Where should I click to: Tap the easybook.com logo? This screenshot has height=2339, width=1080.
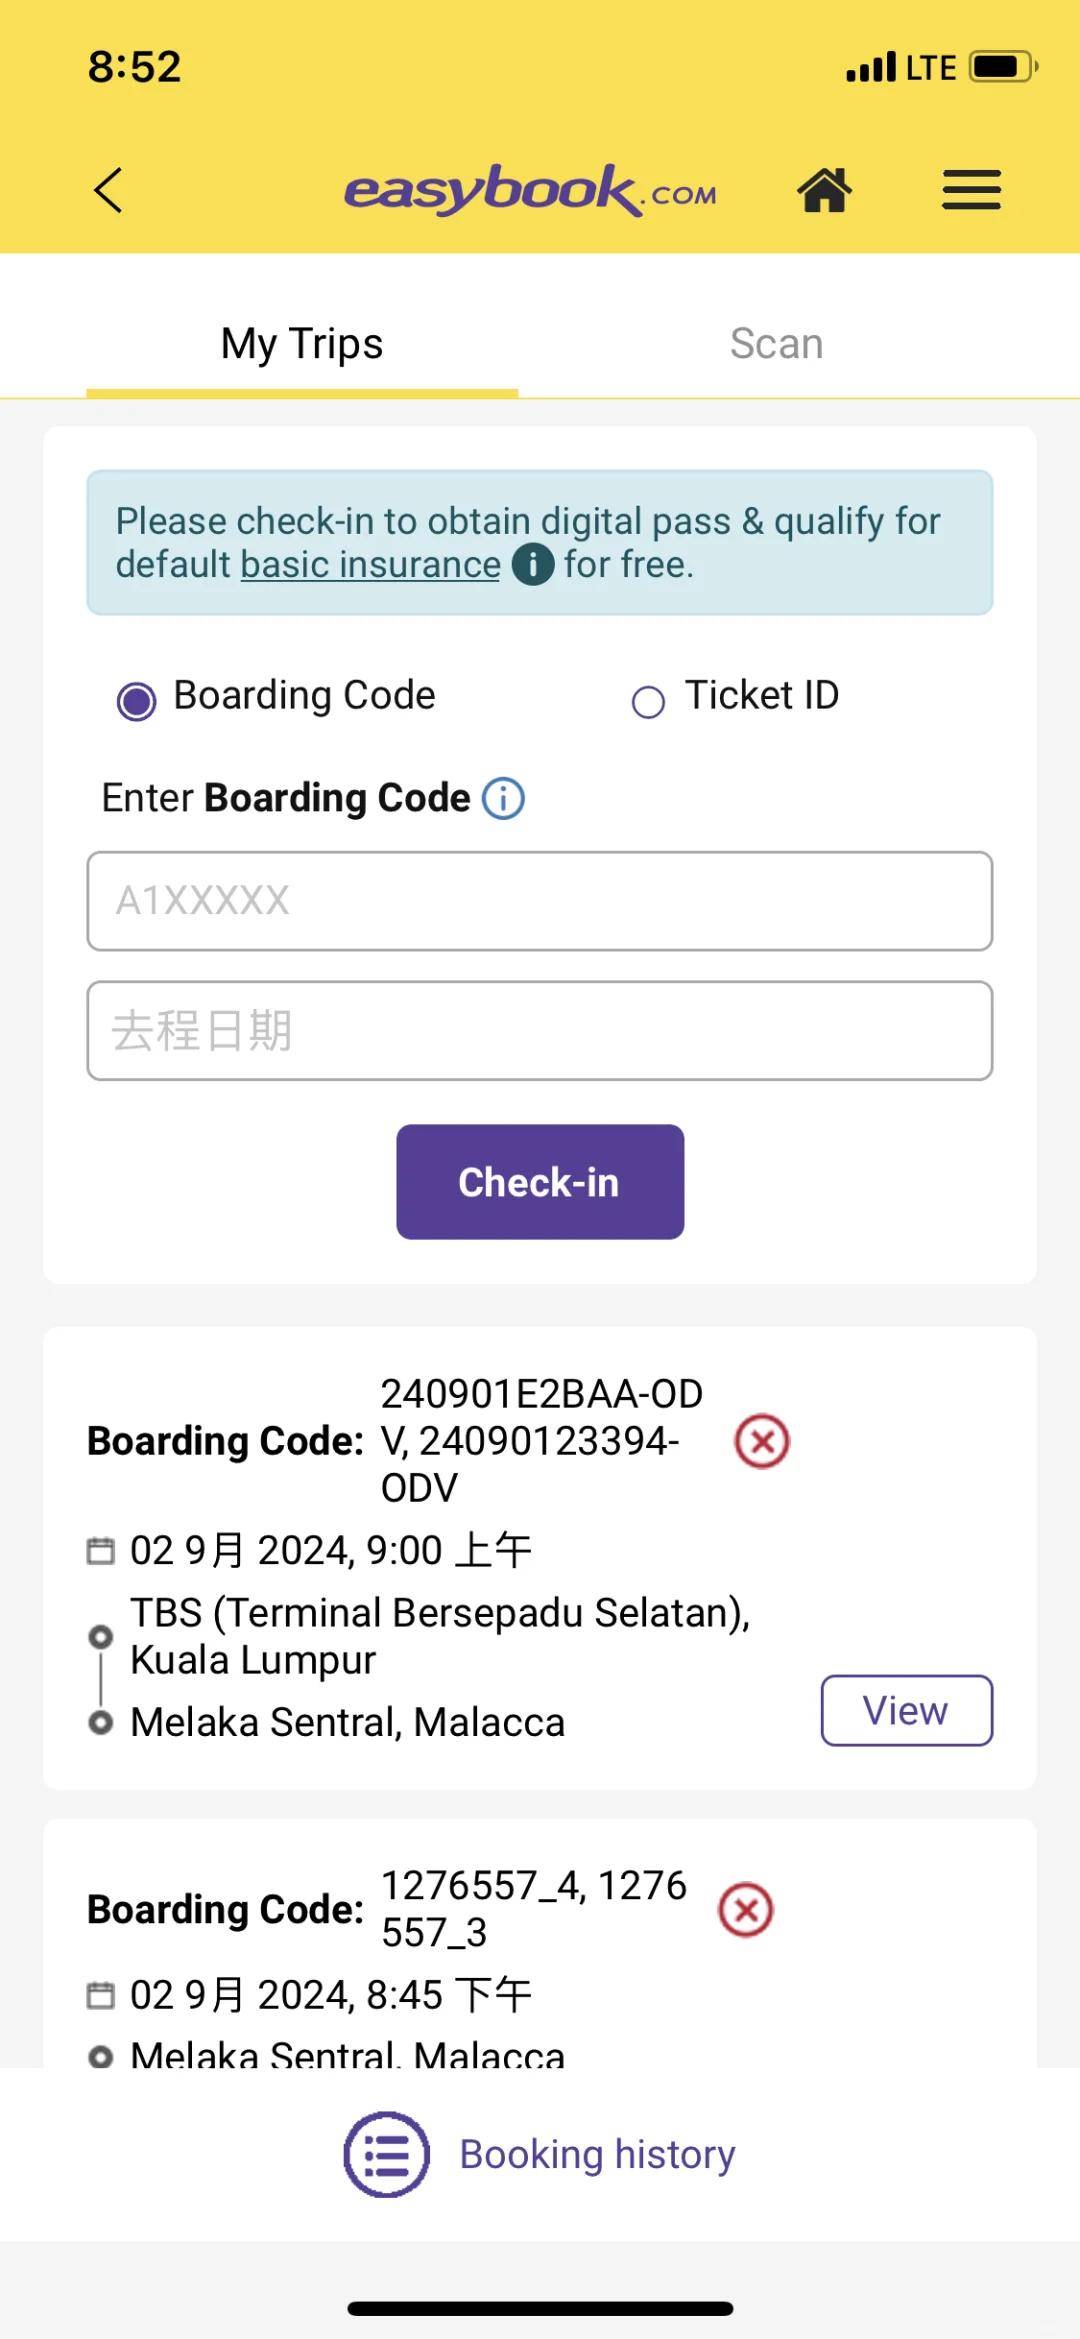click(531, 190)
